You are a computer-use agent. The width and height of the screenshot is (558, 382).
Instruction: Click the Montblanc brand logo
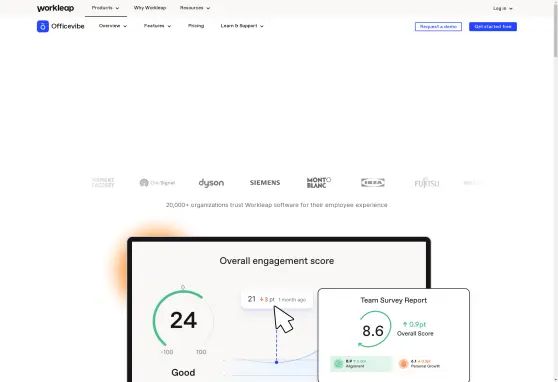[x=319, y=183]
